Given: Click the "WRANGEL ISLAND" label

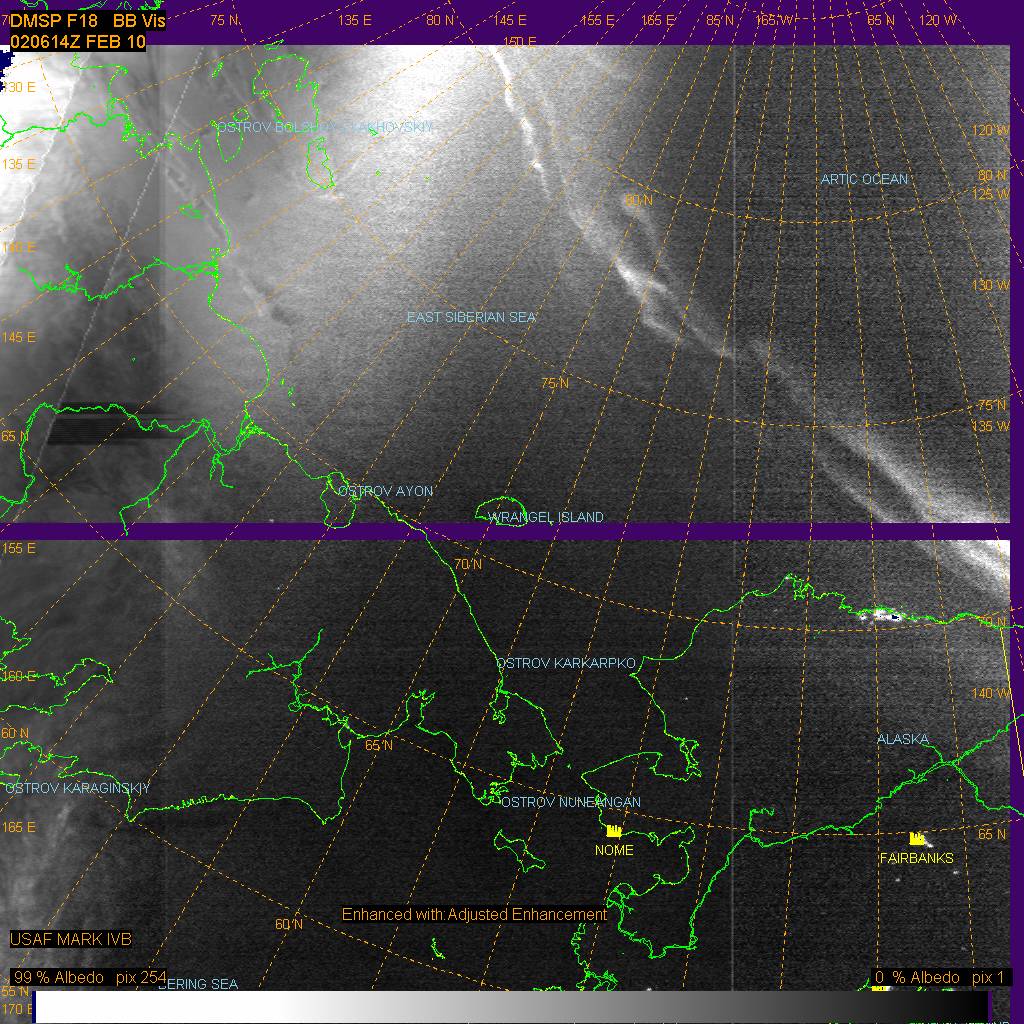Looking at the screenshot, I should coord(546,517).
